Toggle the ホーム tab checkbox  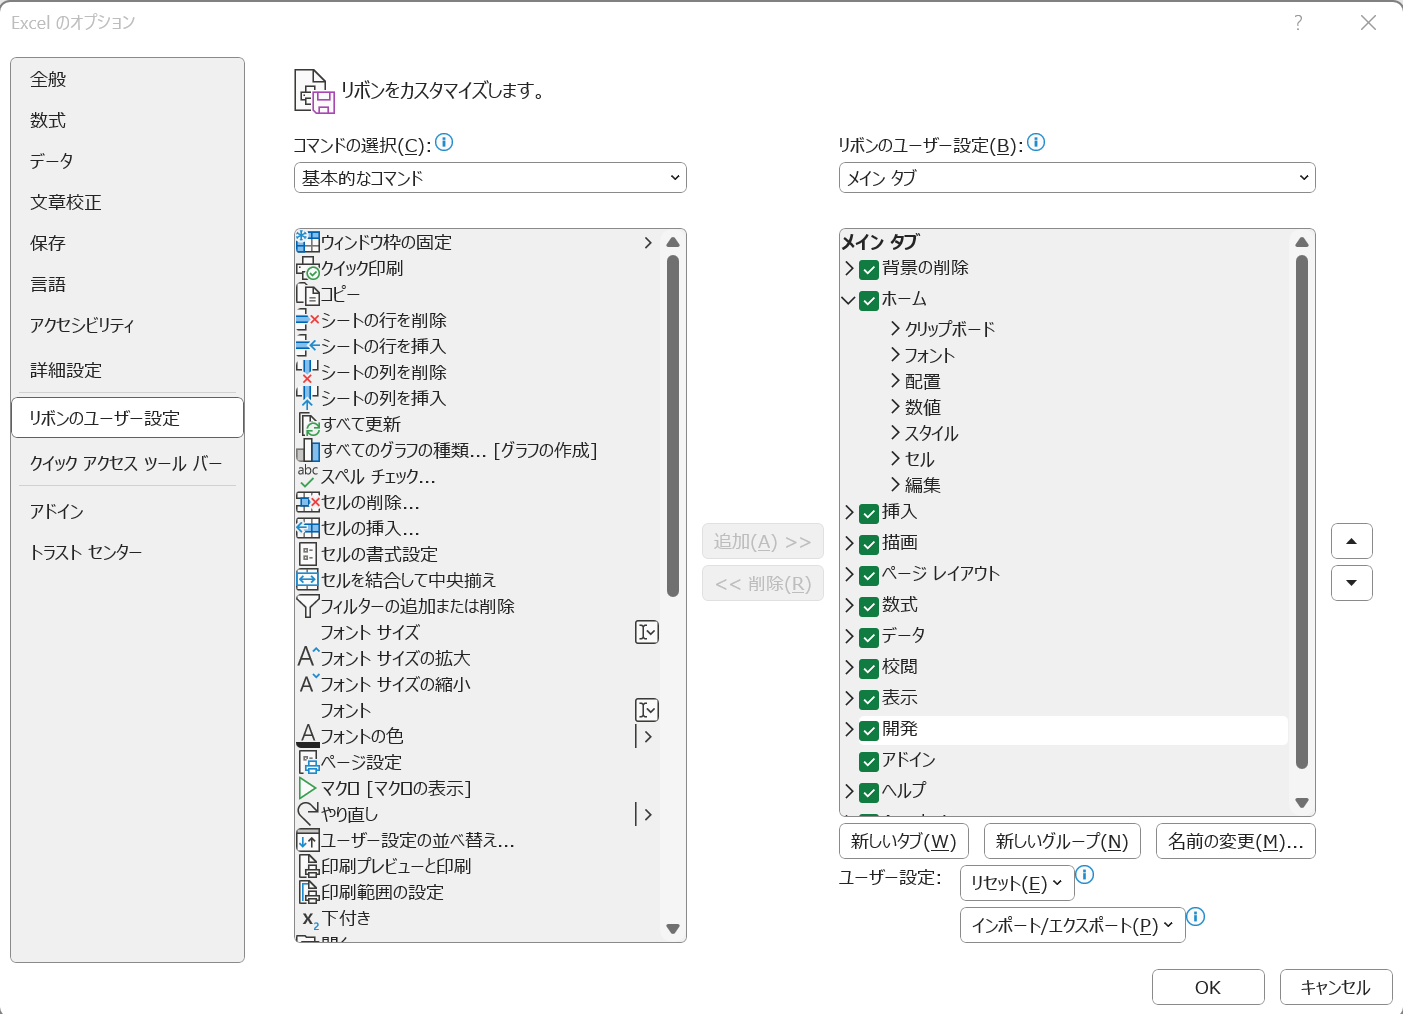869,300
